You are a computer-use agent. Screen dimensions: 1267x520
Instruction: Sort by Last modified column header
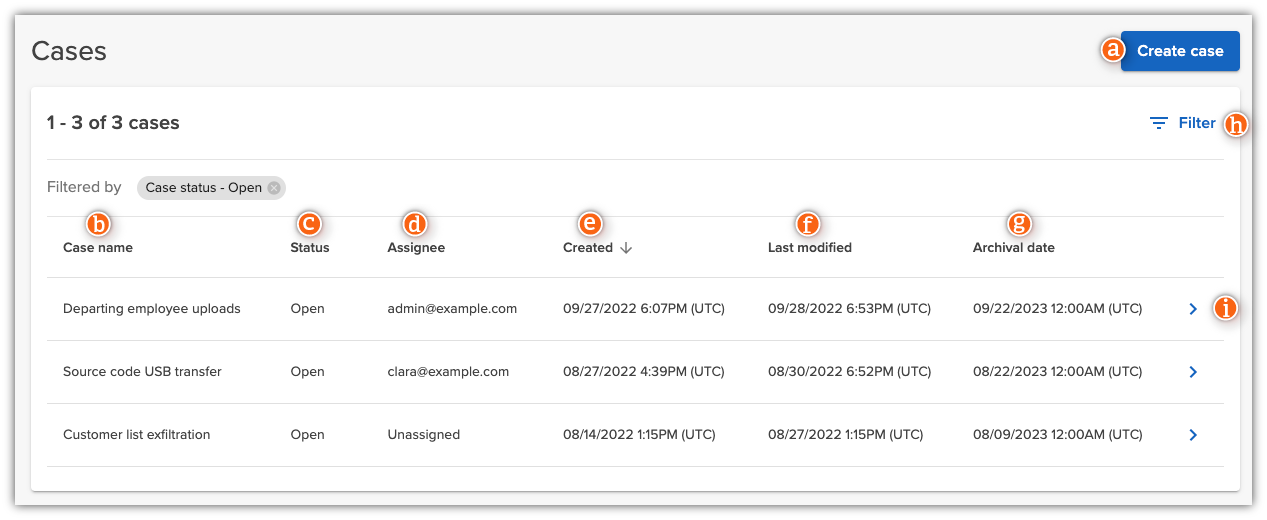[810, 247]
